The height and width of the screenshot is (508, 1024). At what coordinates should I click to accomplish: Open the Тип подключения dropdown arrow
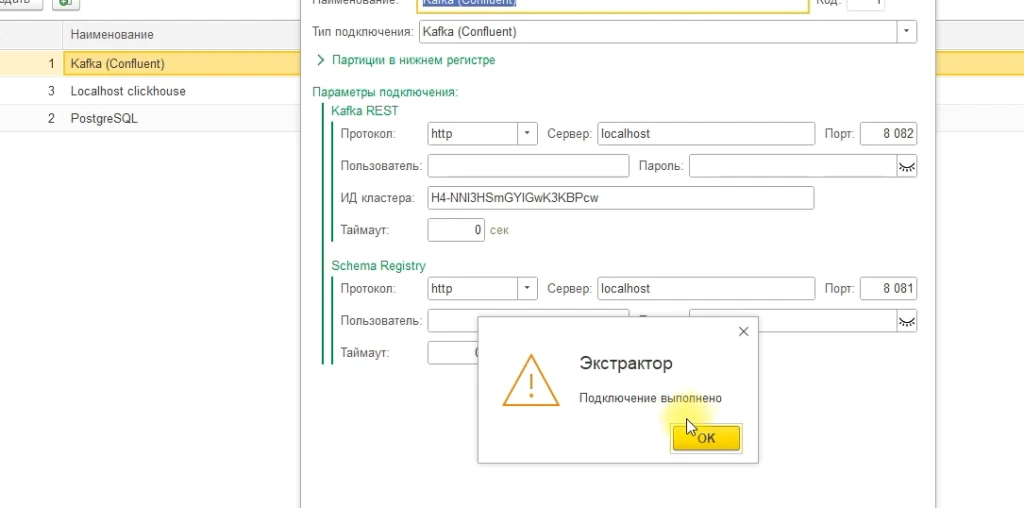[906, 32]
